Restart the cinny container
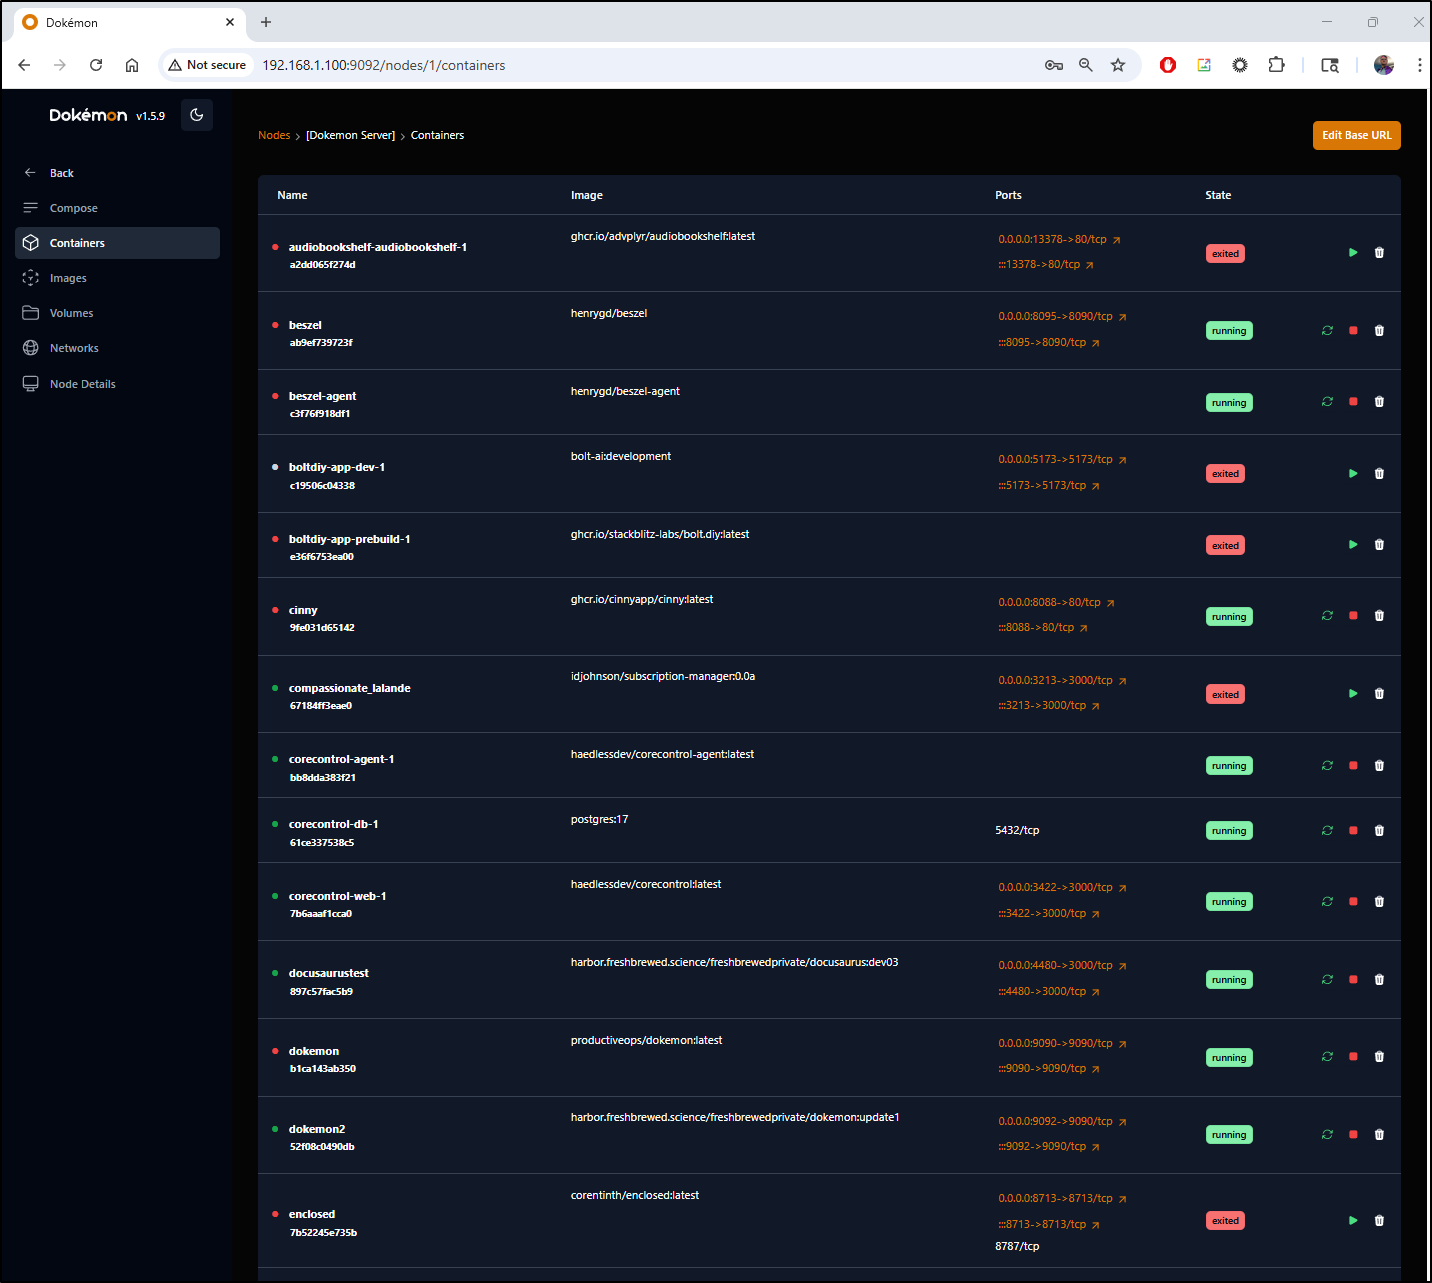This screenshot has width=1432, height=1283. (1327, 616)
